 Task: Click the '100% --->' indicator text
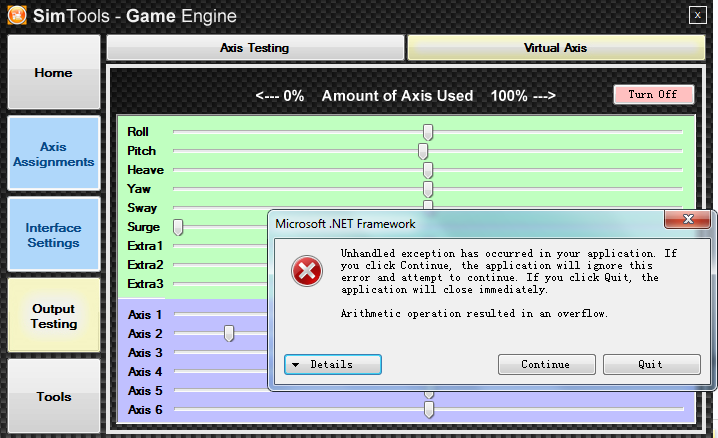coord(523,96)
